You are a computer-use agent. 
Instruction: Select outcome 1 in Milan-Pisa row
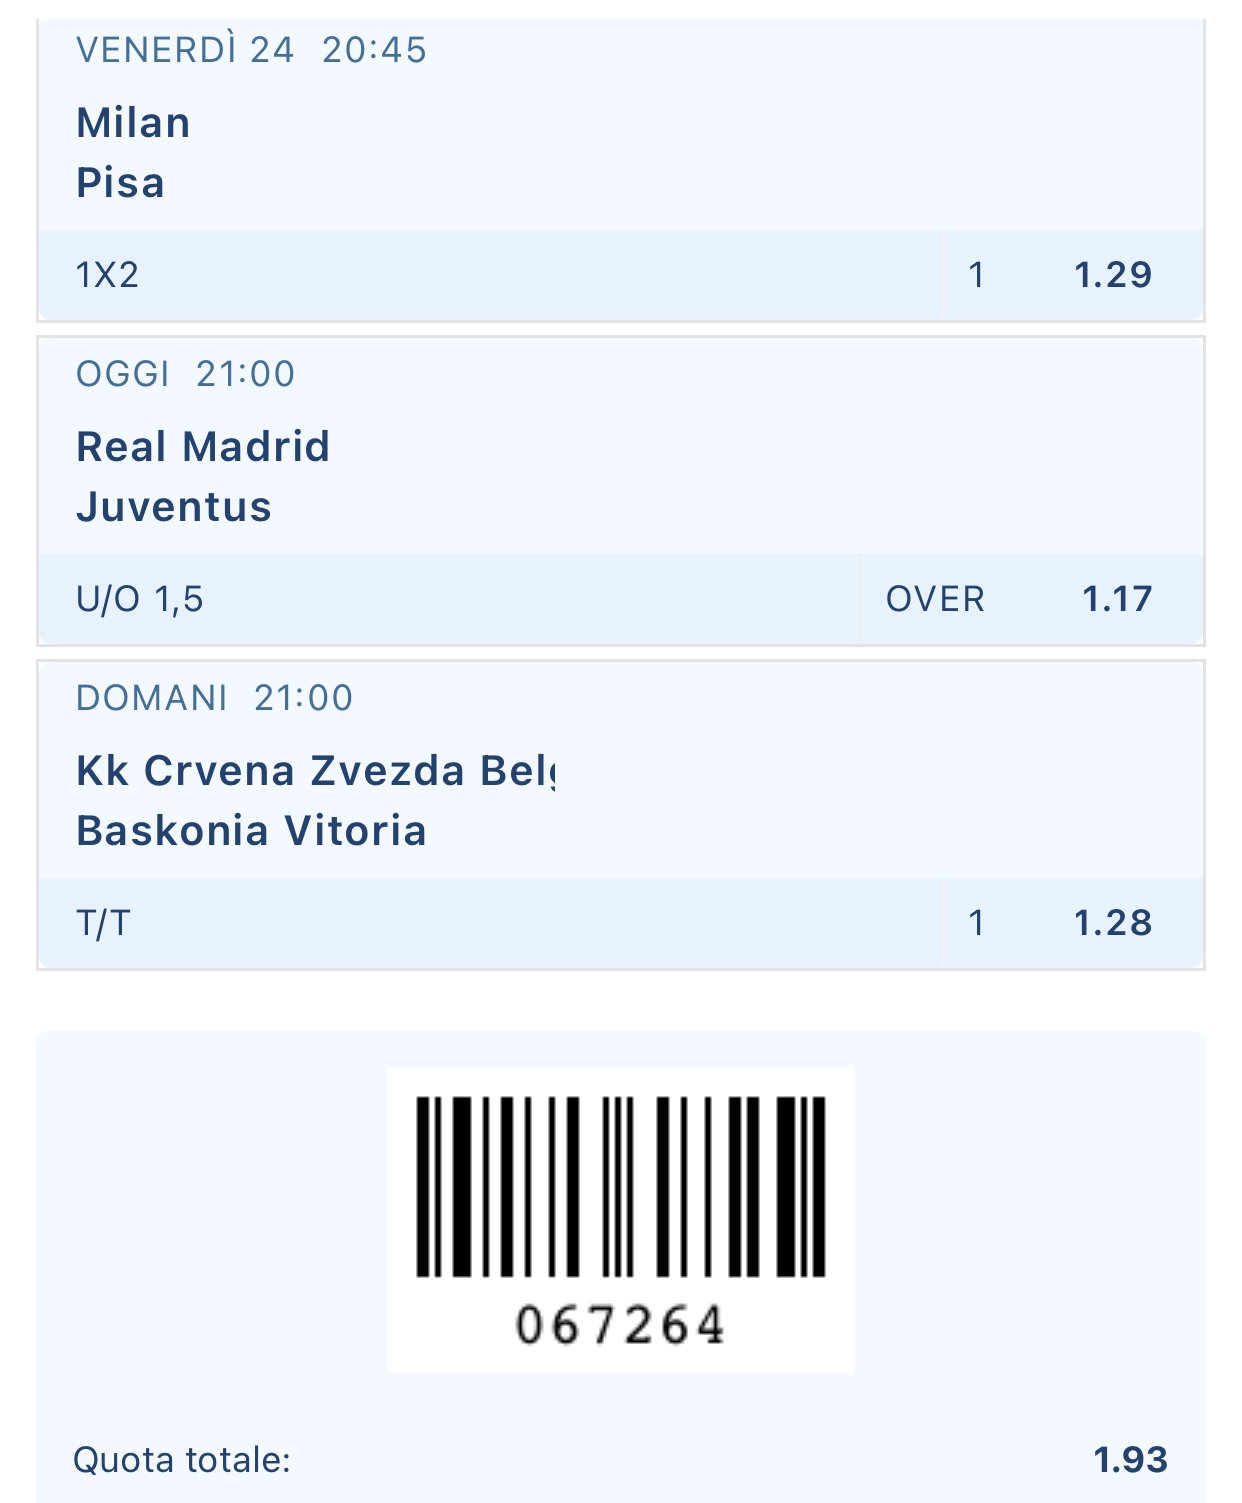tap(976, 275)
